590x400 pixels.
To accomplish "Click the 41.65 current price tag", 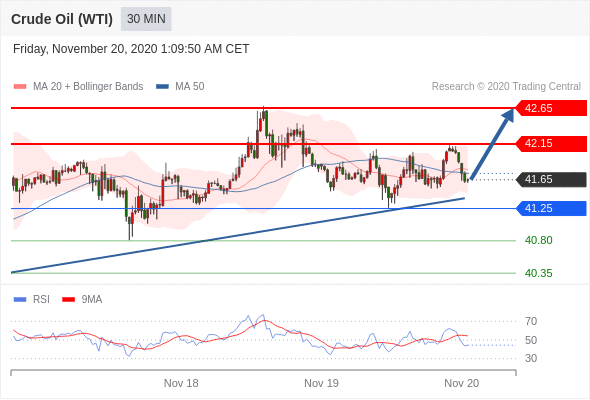I will pos(551,179).
